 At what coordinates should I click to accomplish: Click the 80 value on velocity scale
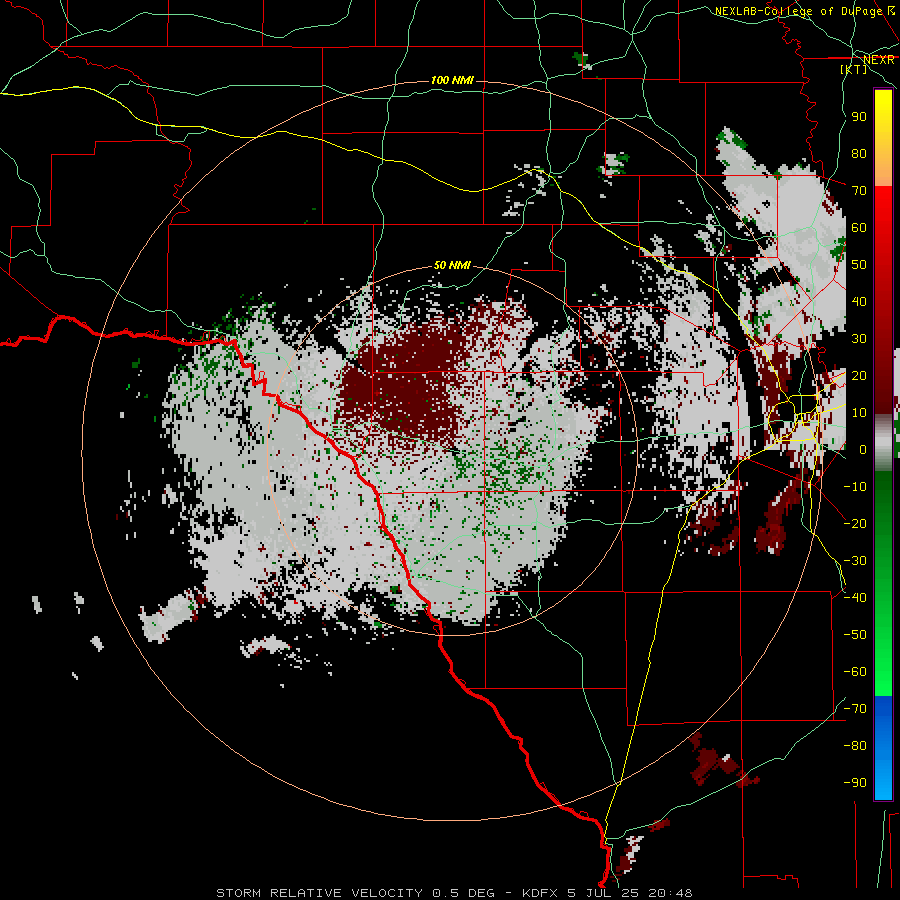(859, 154)
